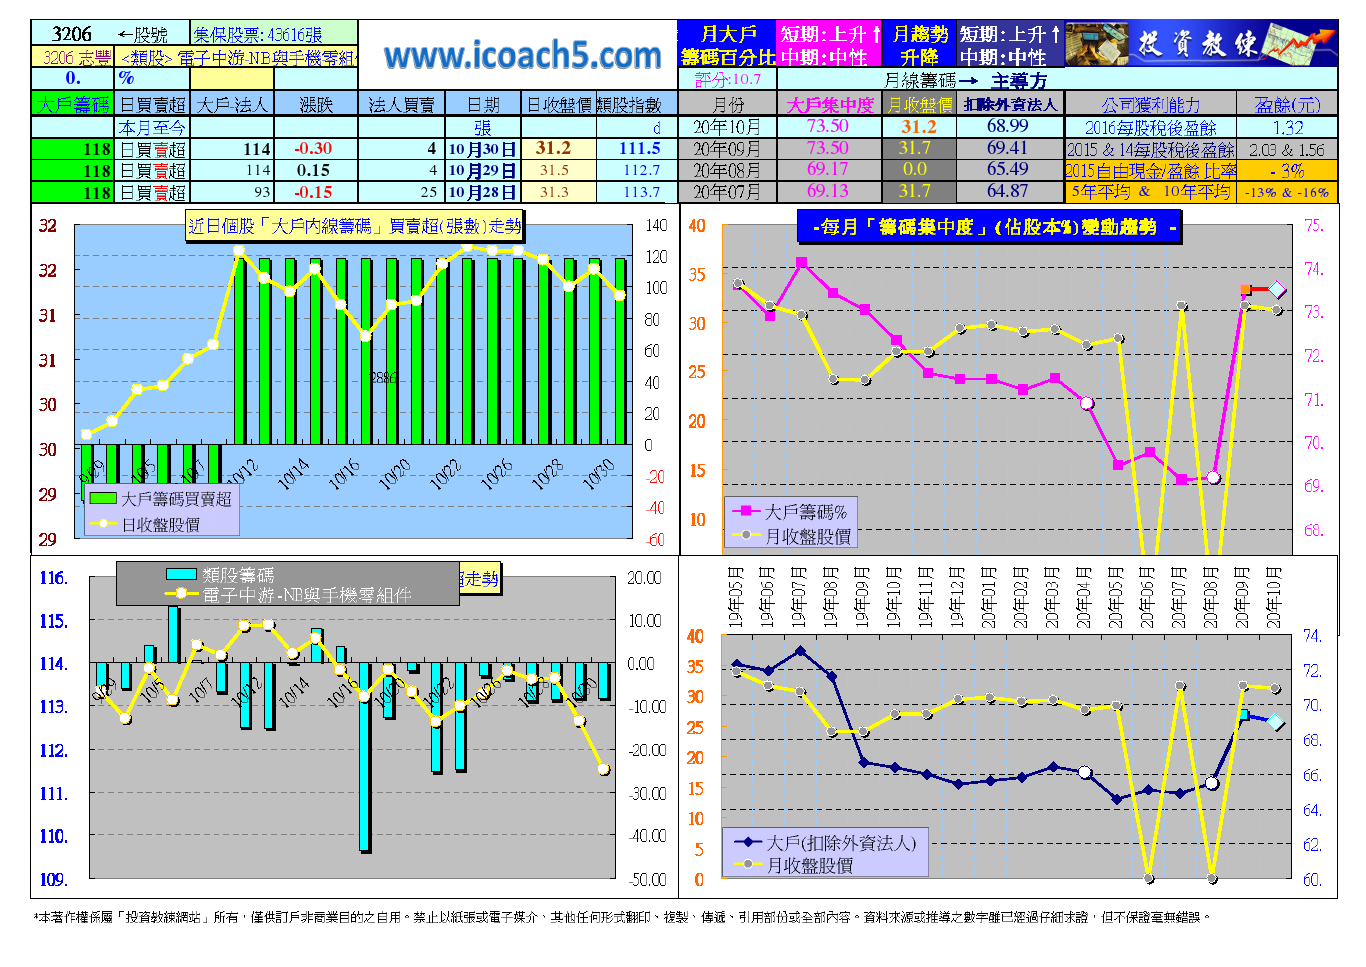Click the yellow 月收盤股價 legend marker in top-right chart
1366x967 pixels.
pos(746,536)
